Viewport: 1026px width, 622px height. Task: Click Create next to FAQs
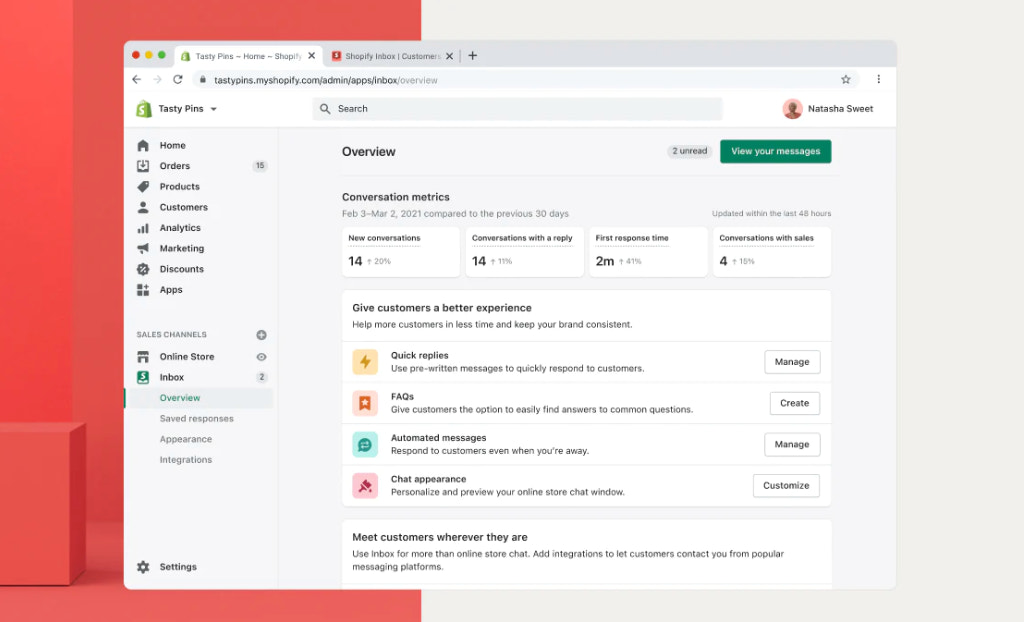coord(794,402)
